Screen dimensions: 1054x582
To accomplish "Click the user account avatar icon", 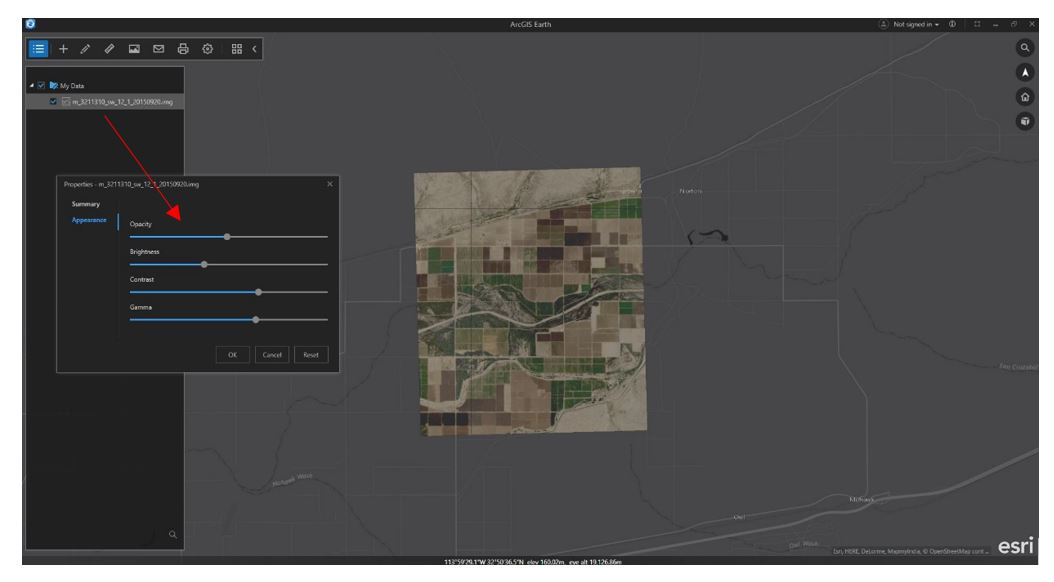I will pyautogui.click(x=883, y=24).
